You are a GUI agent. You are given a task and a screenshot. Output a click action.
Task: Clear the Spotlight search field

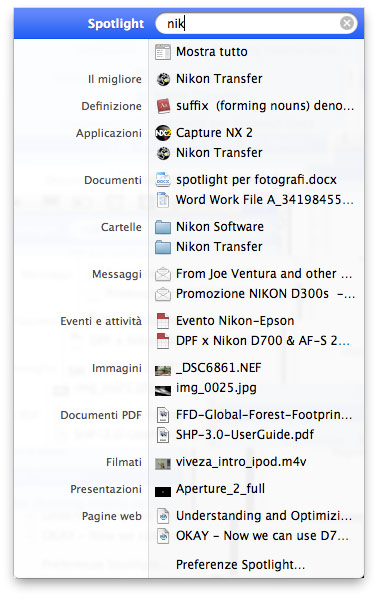pos(347,24)
